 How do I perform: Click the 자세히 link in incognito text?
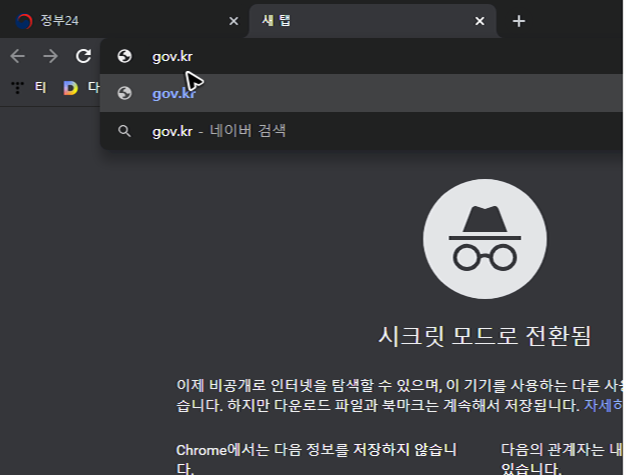point(603,406)
